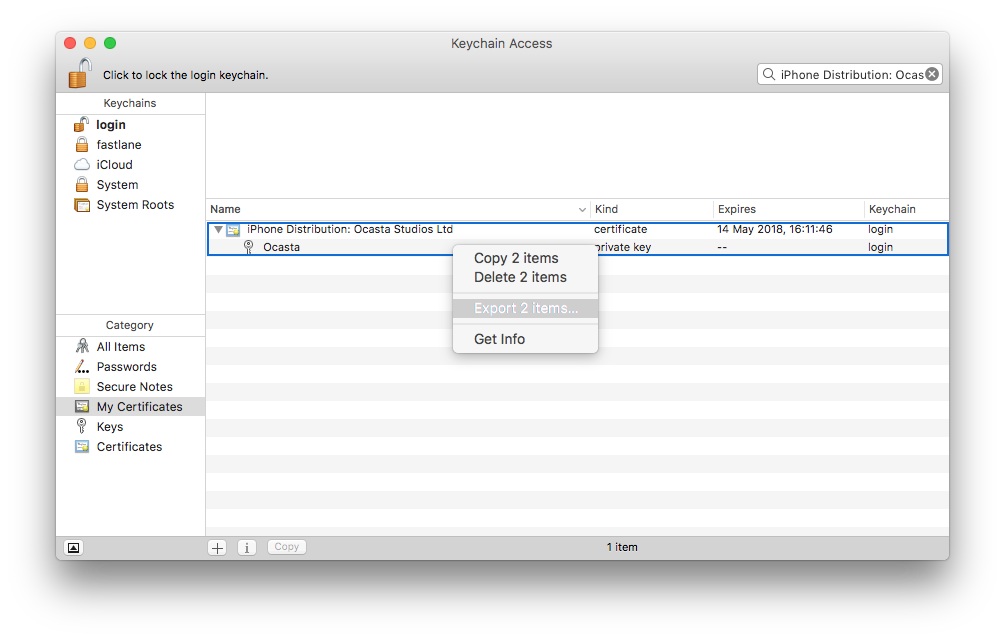Image resolution: width=1005 pixels, height=640 pixels.
Task: Click the padlock icon to lock login keychain
Action: click(80, 73)
